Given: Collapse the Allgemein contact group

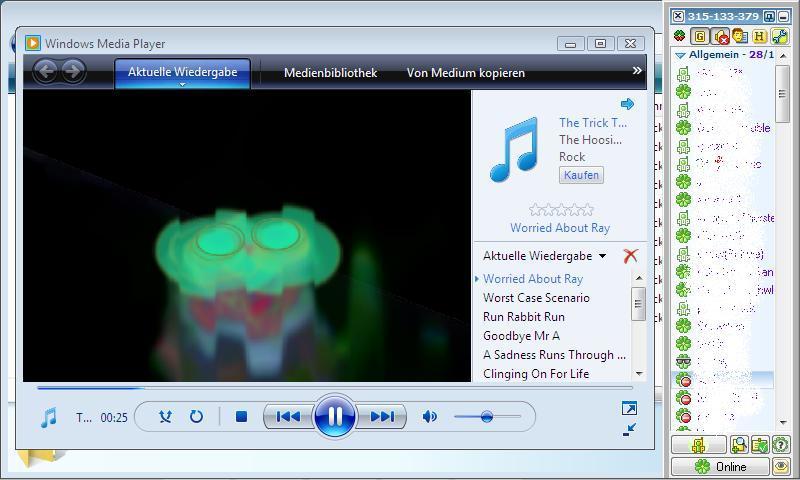Looking at the screenshot, I should (680, 55).
